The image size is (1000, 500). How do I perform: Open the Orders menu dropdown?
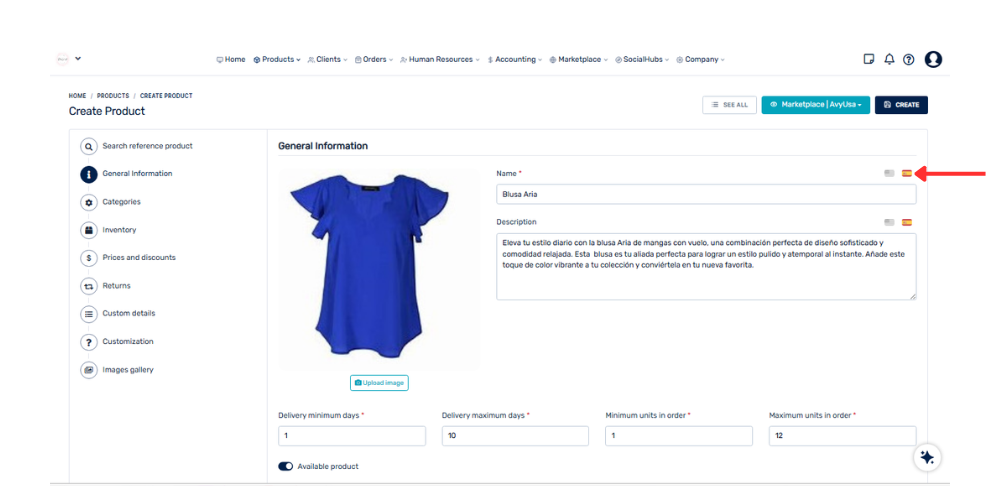(374, 59)
